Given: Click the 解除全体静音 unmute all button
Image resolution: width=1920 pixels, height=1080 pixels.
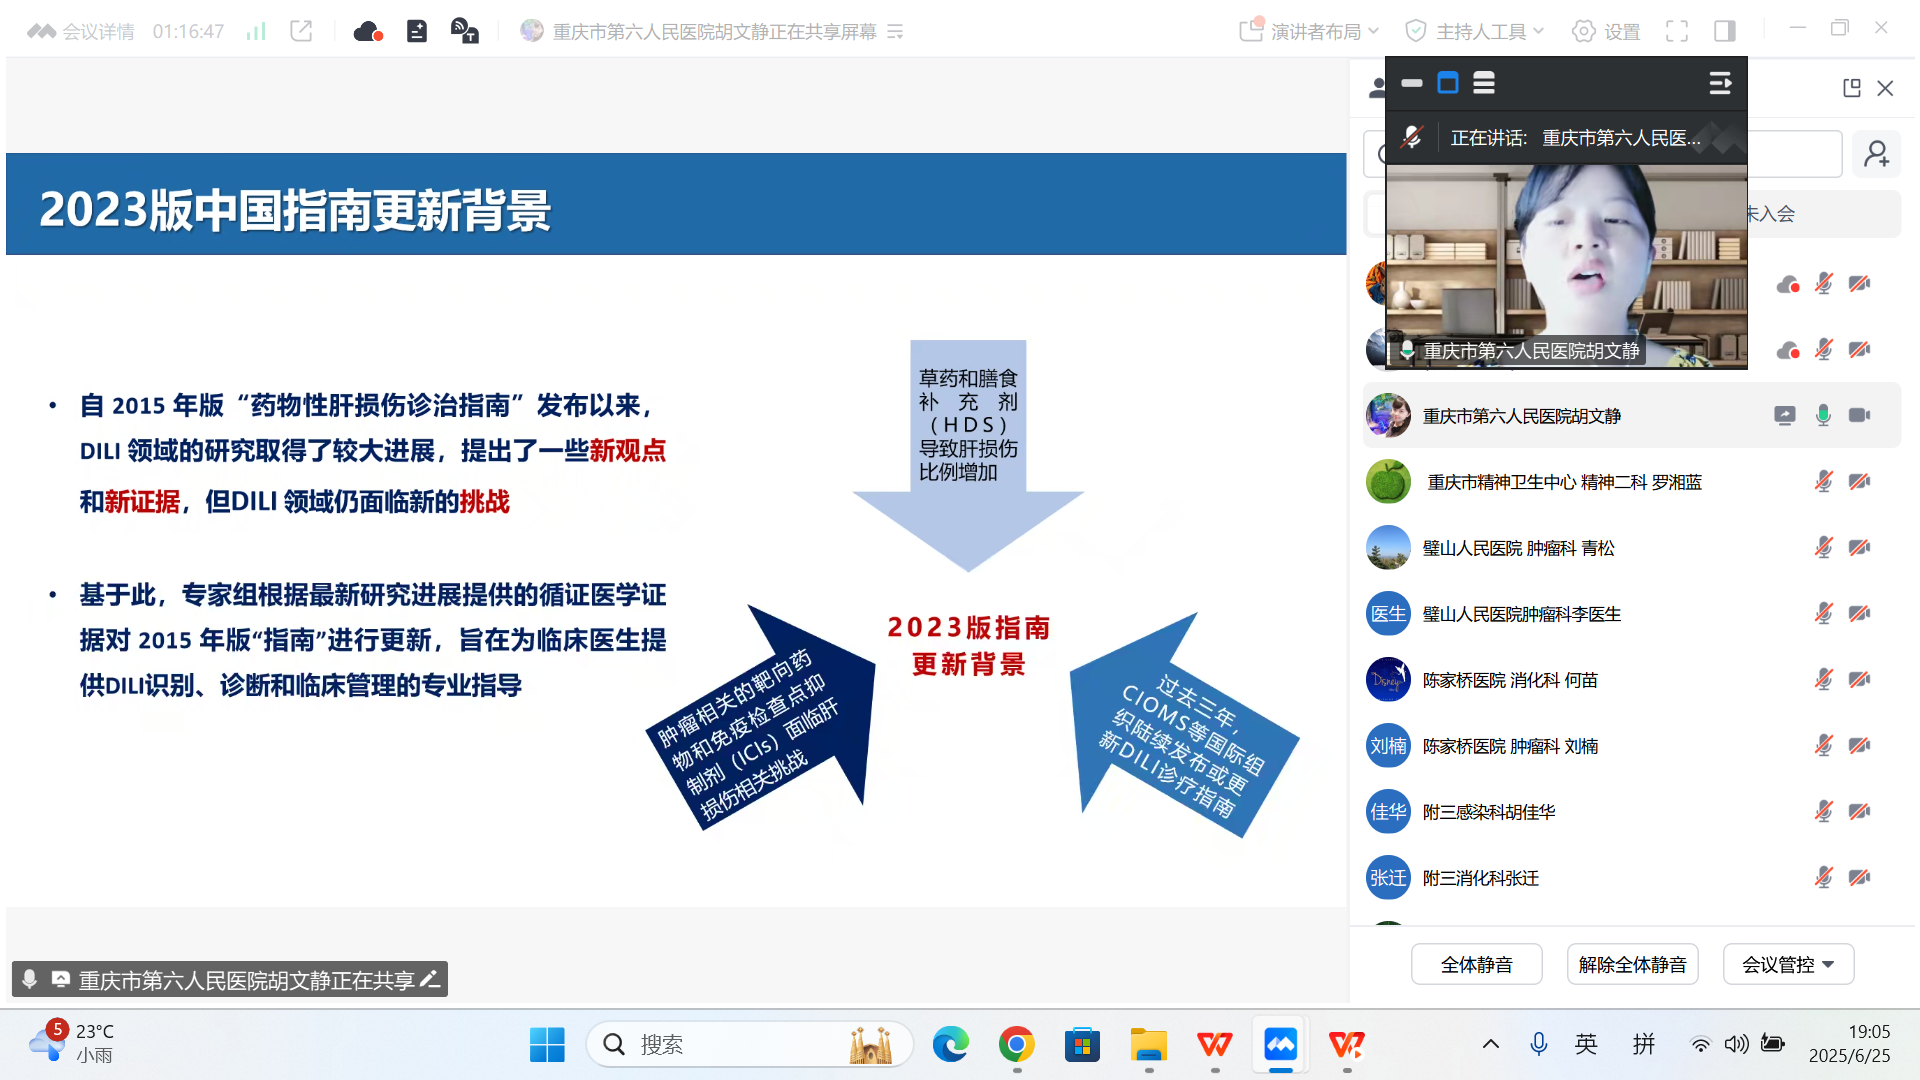Looking at the screenshot, I should [x=1632, y=964].
